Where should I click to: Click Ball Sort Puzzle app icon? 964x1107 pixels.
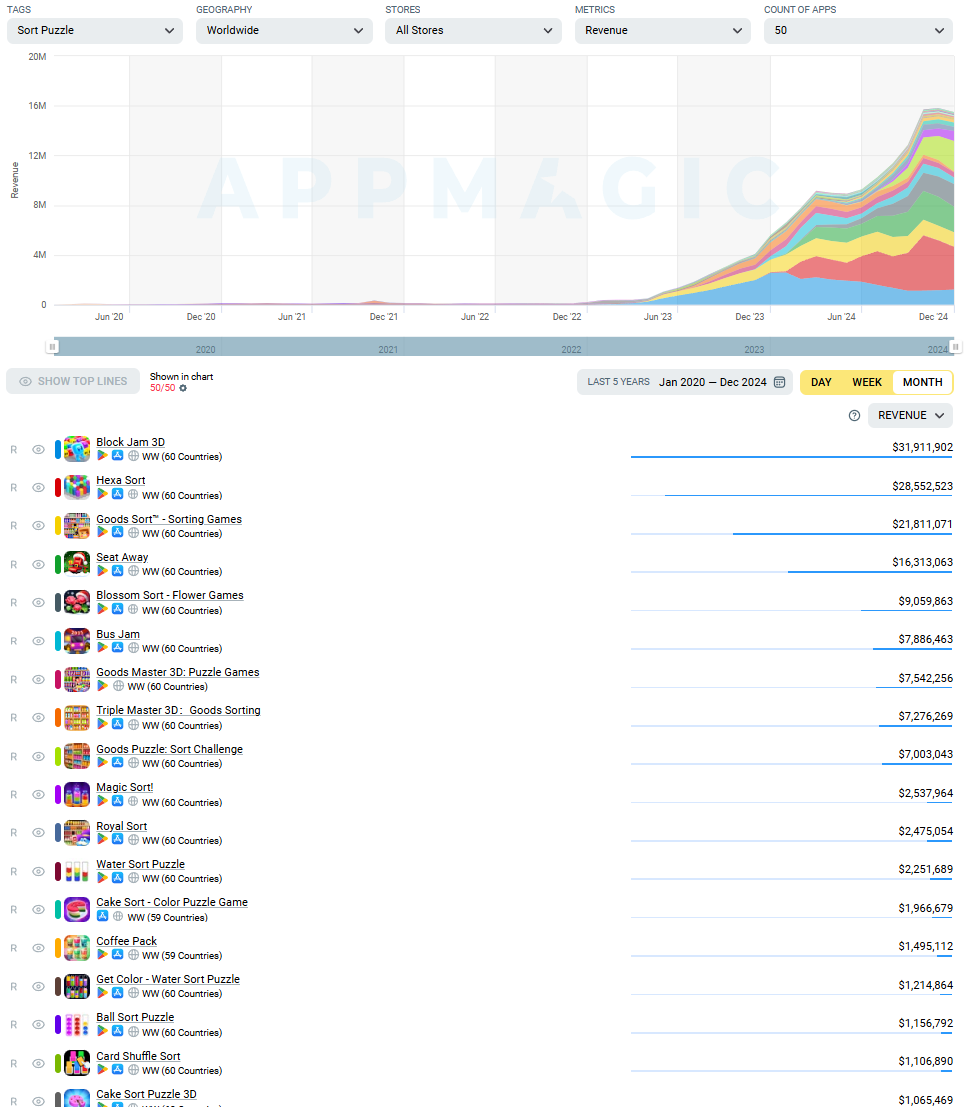pyautogui.click(x=77, y=1024)
